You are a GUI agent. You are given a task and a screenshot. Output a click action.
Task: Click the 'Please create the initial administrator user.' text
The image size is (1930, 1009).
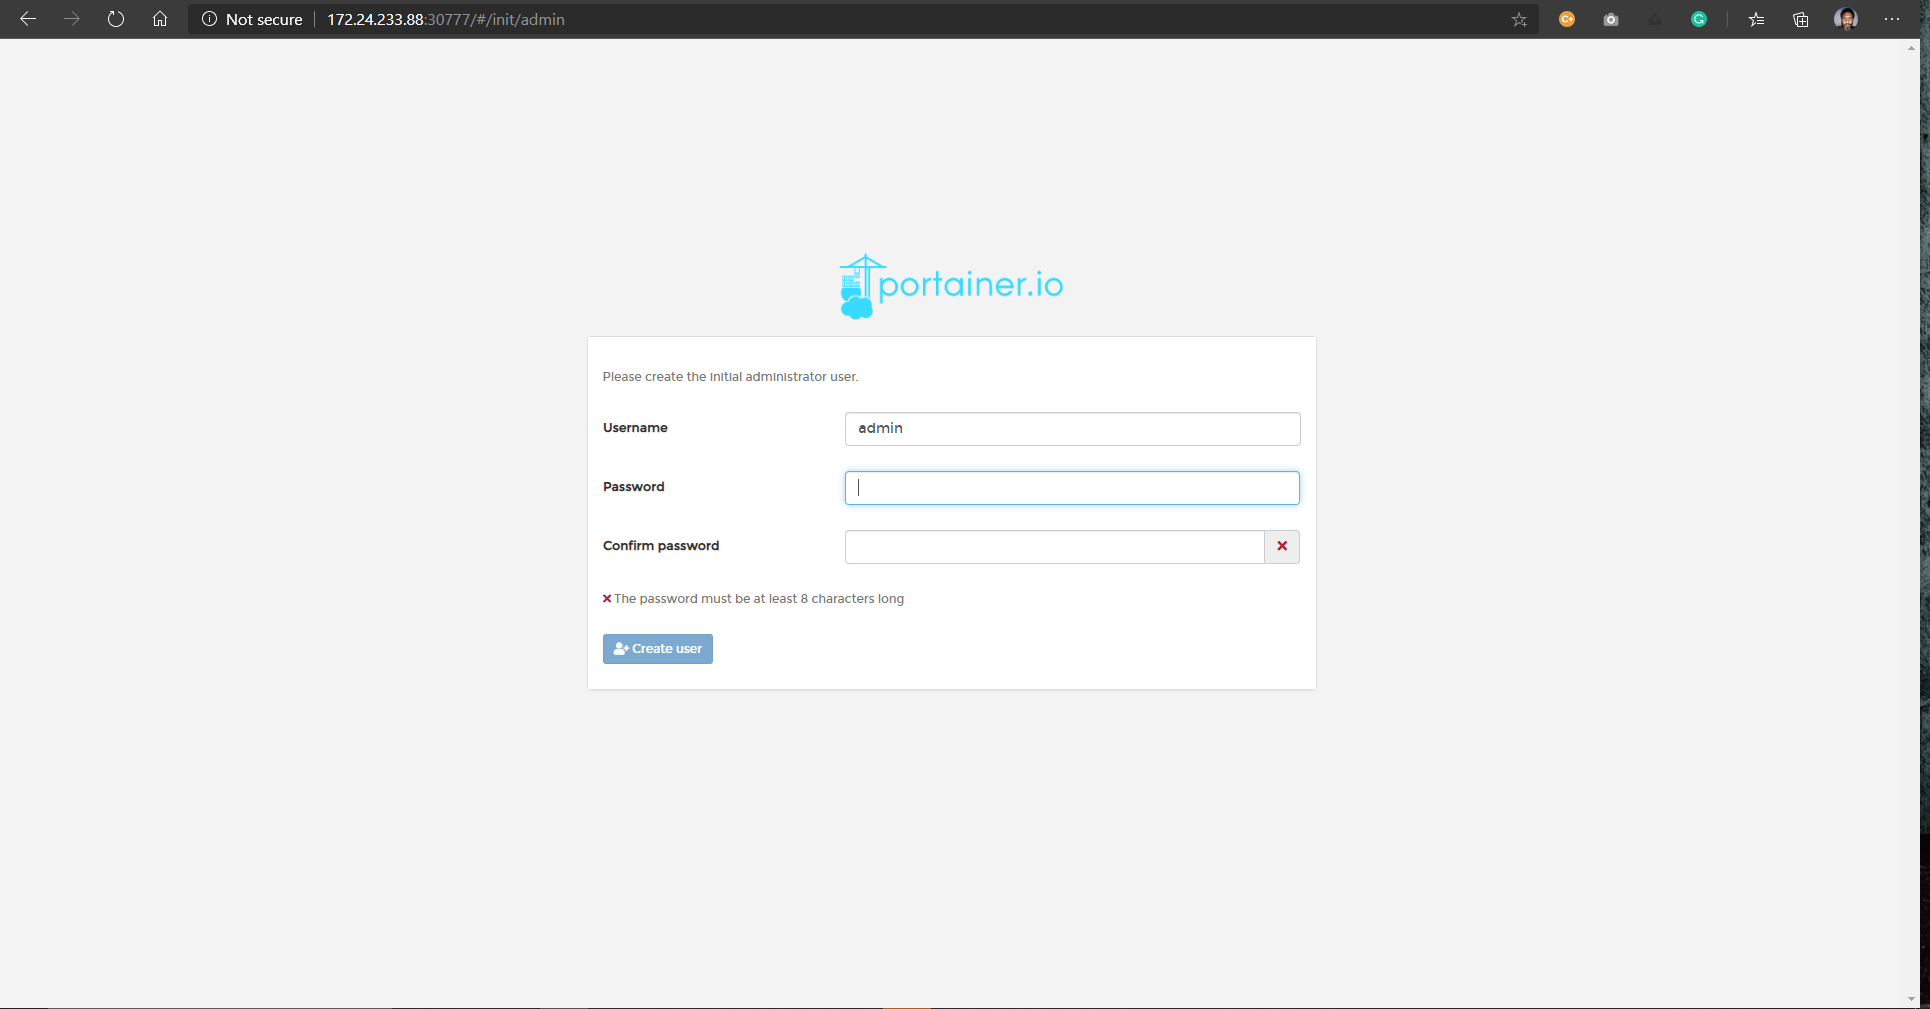(730, 377)
